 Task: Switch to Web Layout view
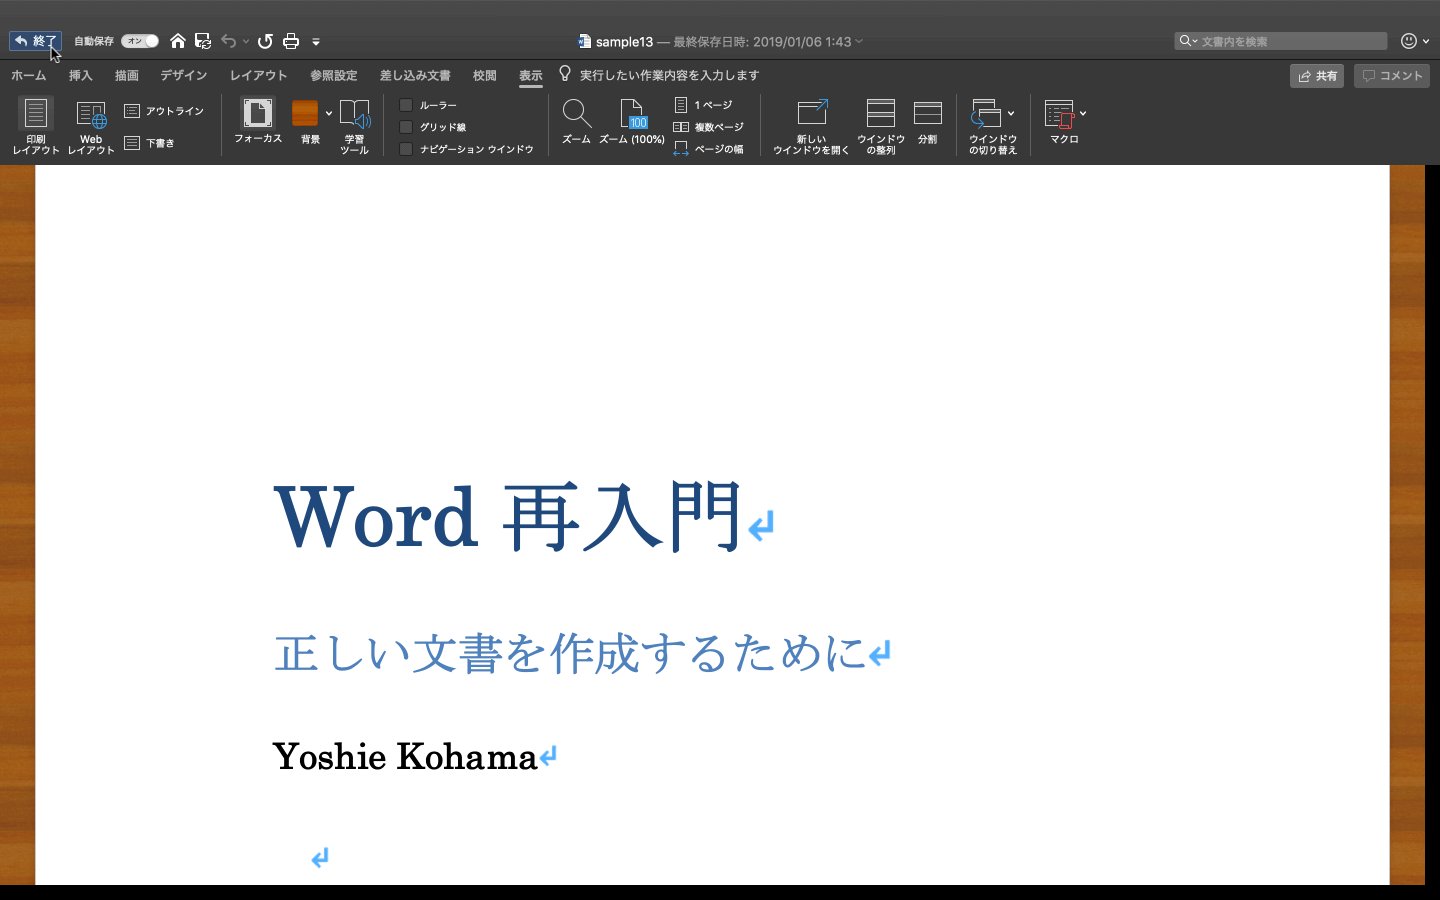pos(91,114)
